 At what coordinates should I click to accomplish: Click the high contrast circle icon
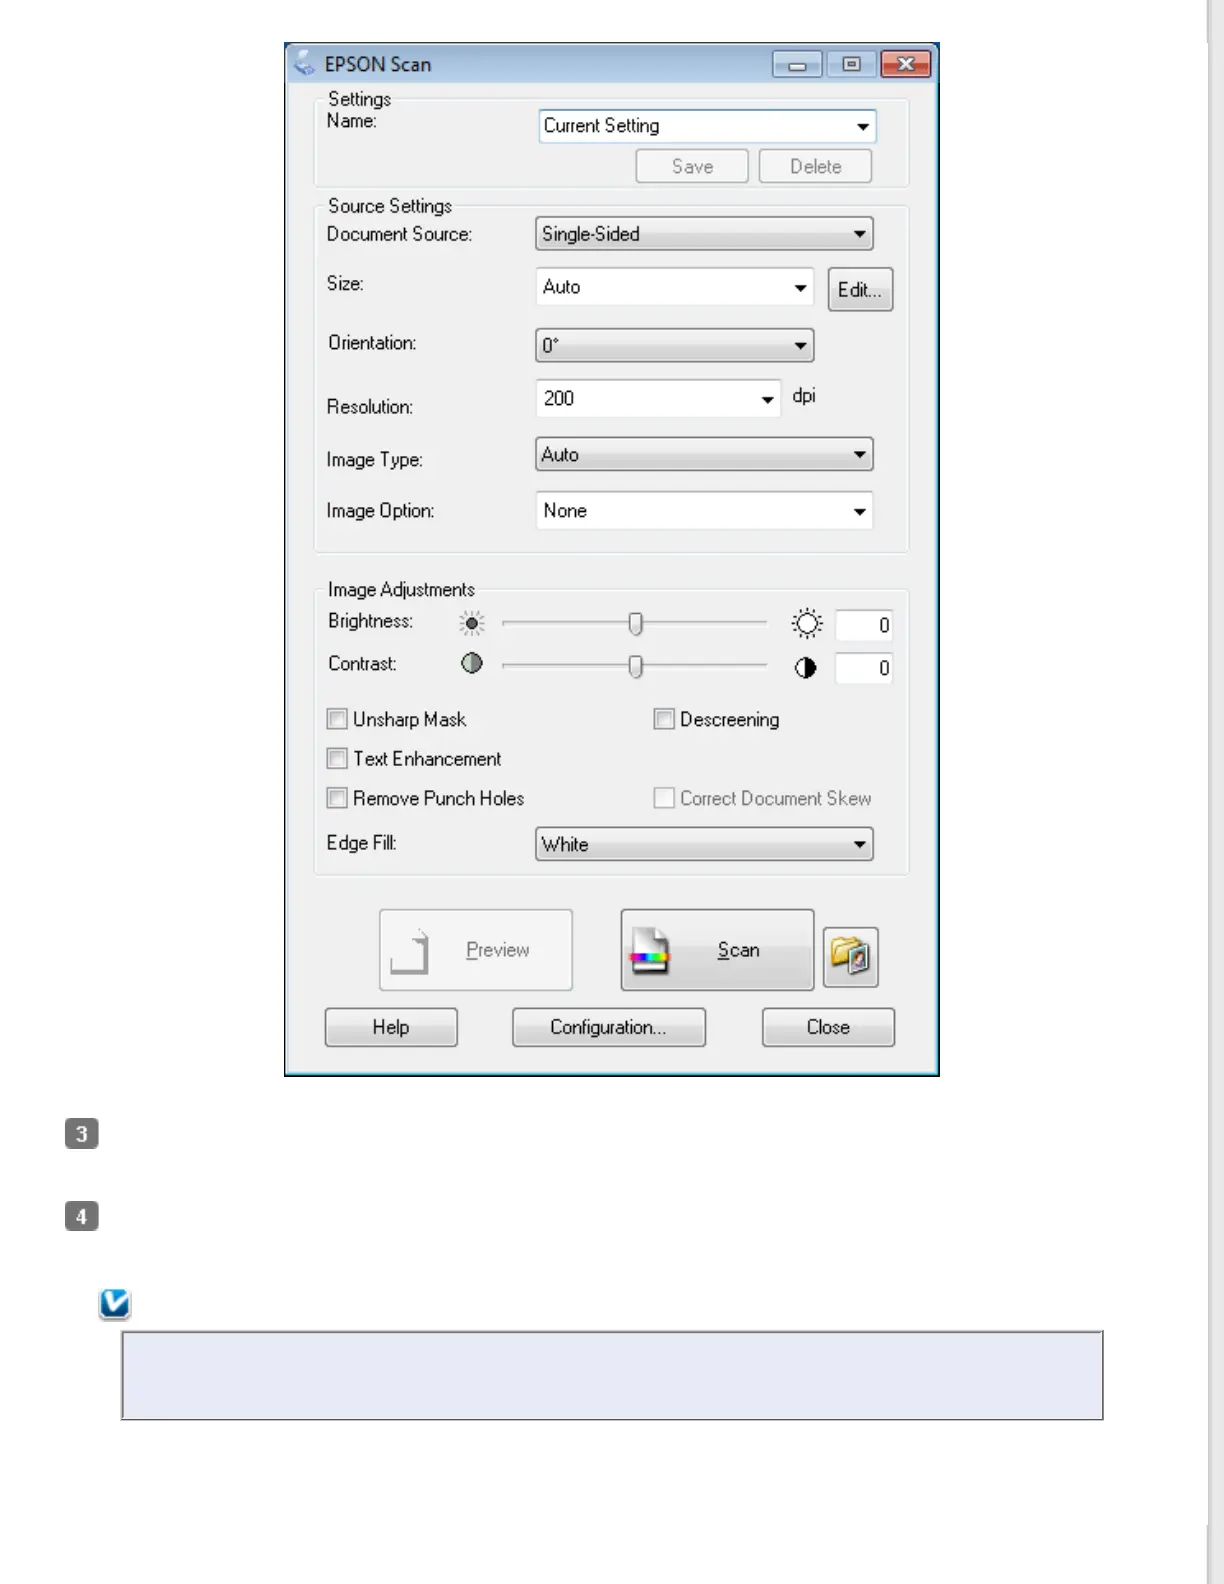coord(805,668)
